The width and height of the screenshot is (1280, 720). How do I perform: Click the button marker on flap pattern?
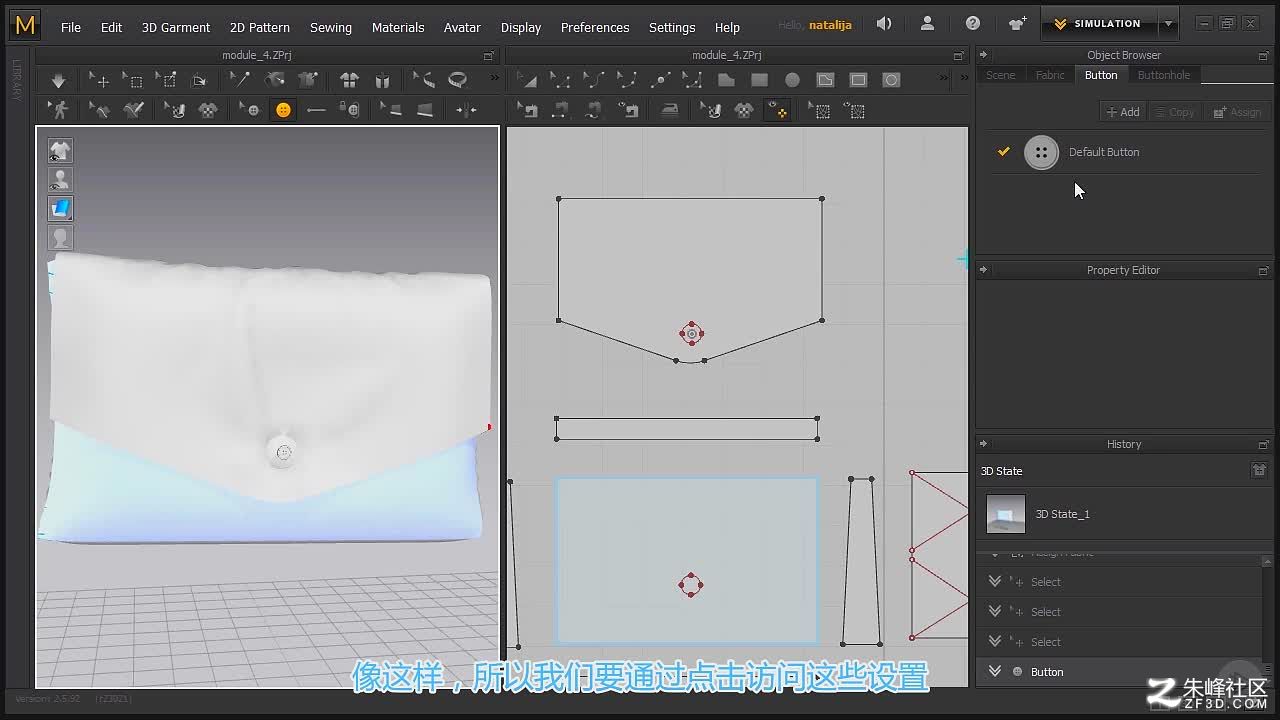691,334
